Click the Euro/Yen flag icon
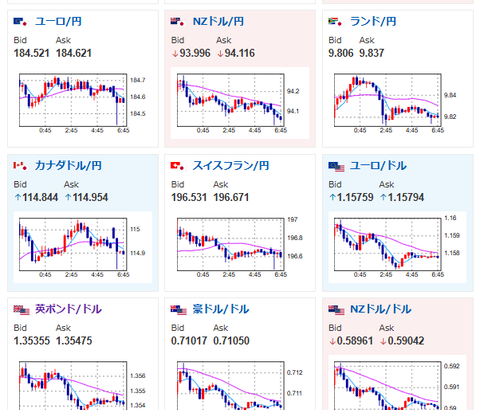Screen dimensions: 480x410 [x=20, y=22]
